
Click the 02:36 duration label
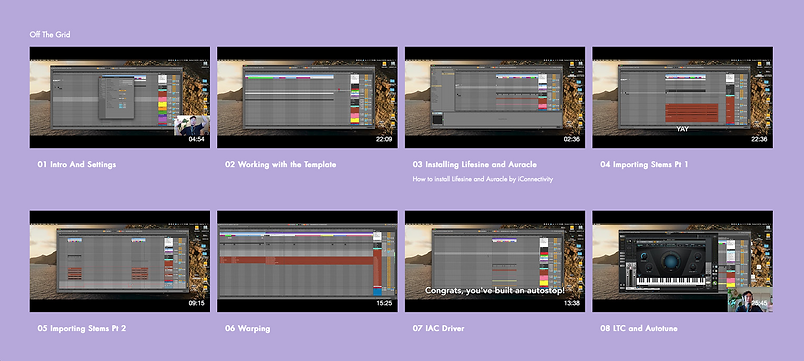(x=571, y=139)
